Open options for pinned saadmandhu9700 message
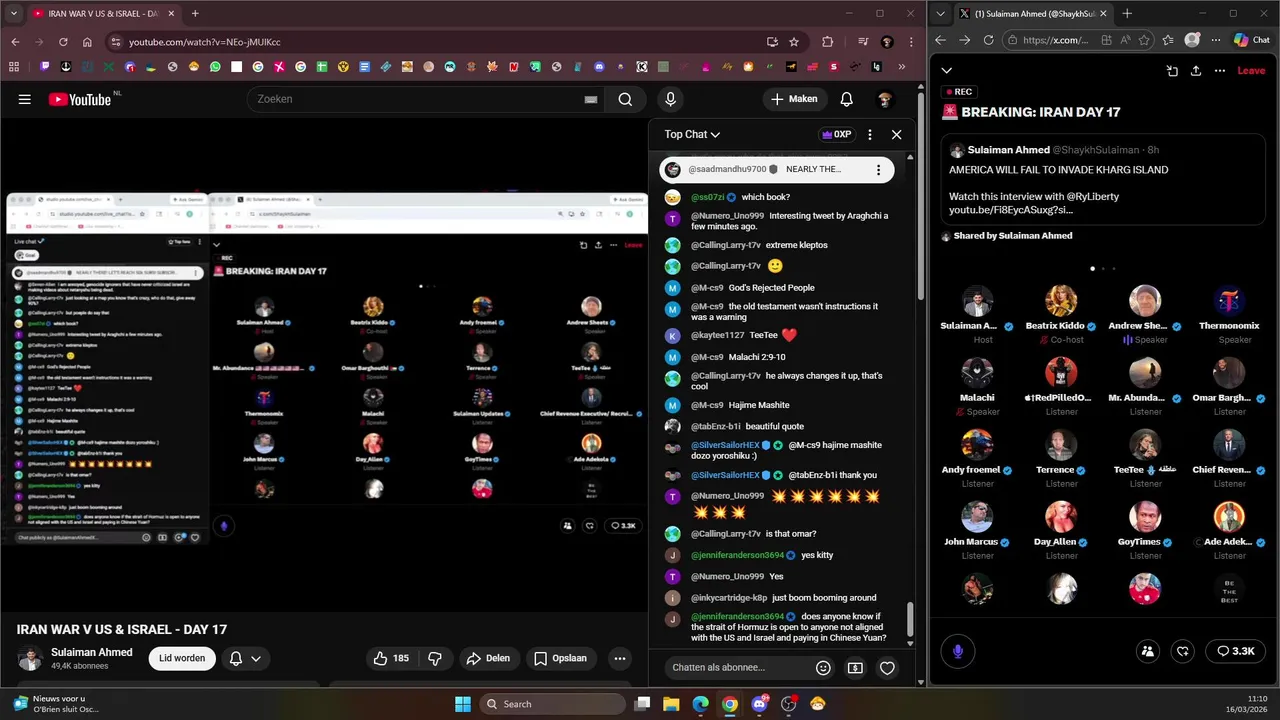 click(878, 170)
